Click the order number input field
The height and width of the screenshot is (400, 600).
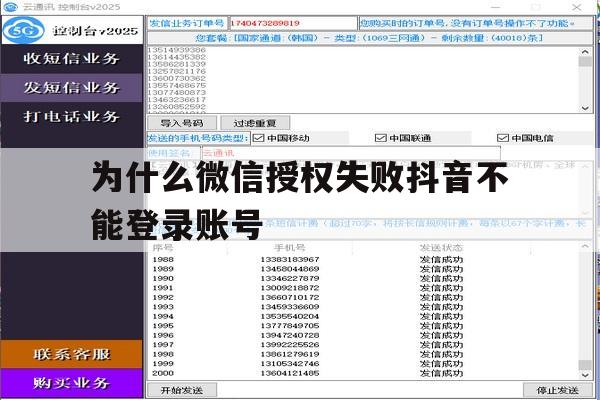(293, 23)
